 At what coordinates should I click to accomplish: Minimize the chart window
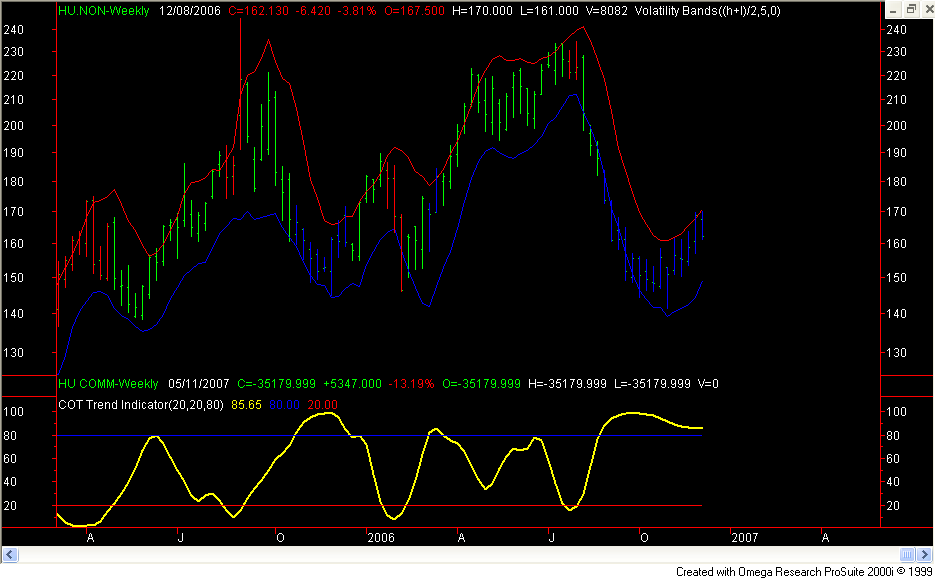(x=893, y=10)
